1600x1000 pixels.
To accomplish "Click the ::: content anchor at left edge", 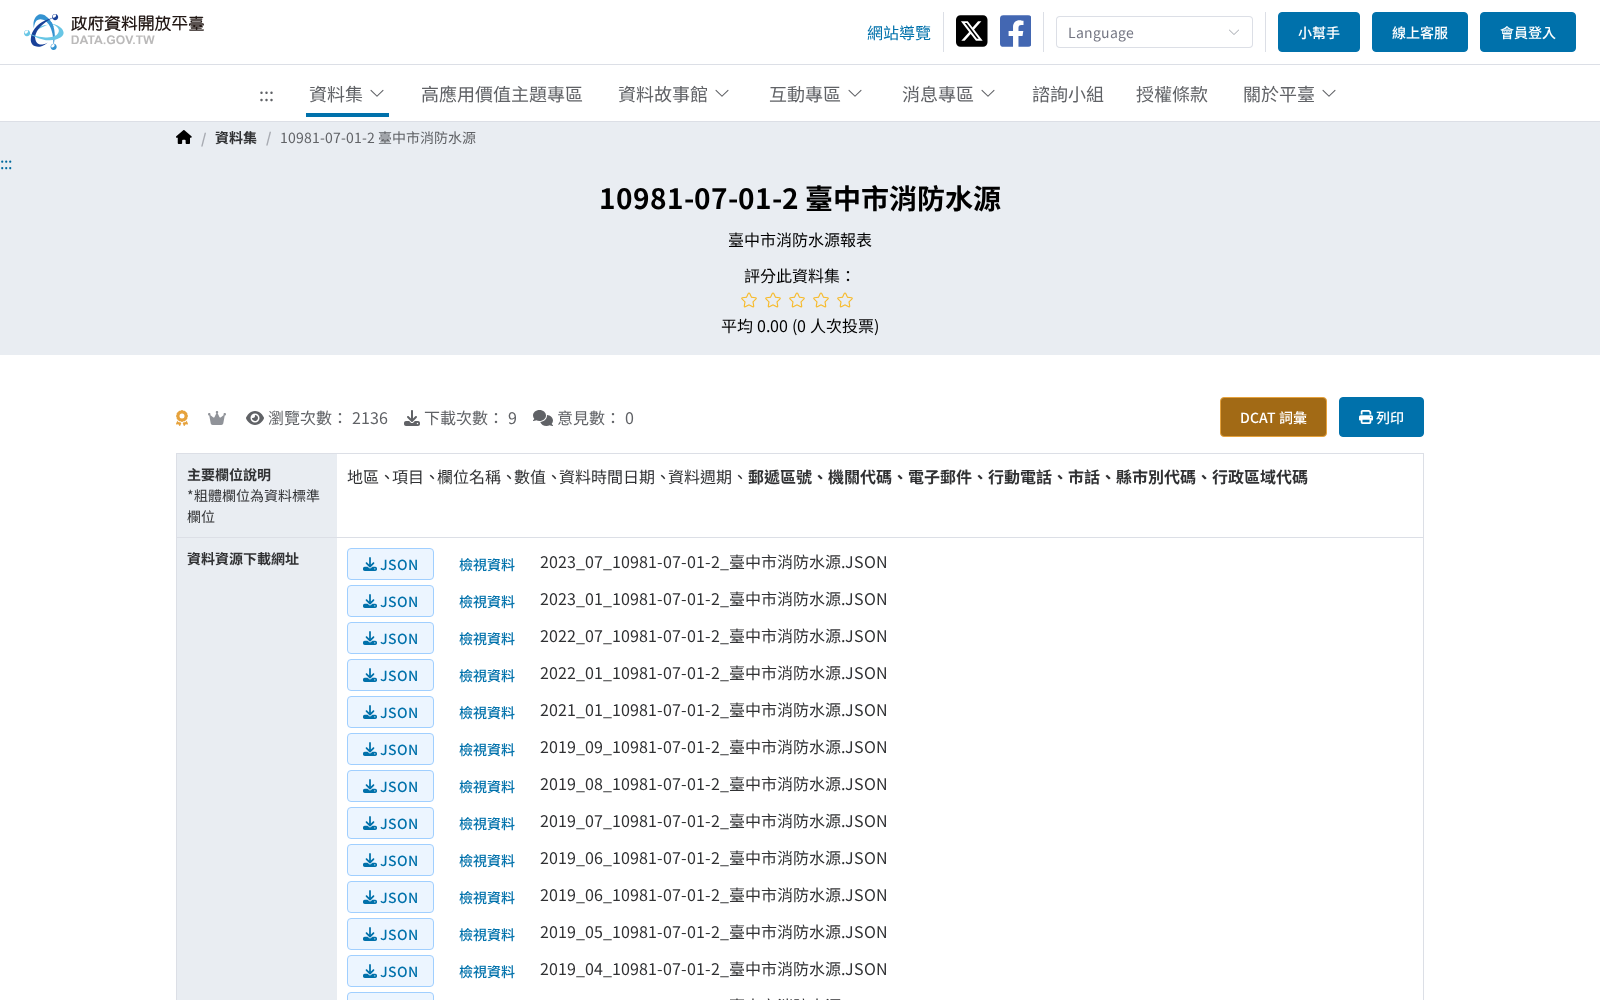I will (6, 164).
